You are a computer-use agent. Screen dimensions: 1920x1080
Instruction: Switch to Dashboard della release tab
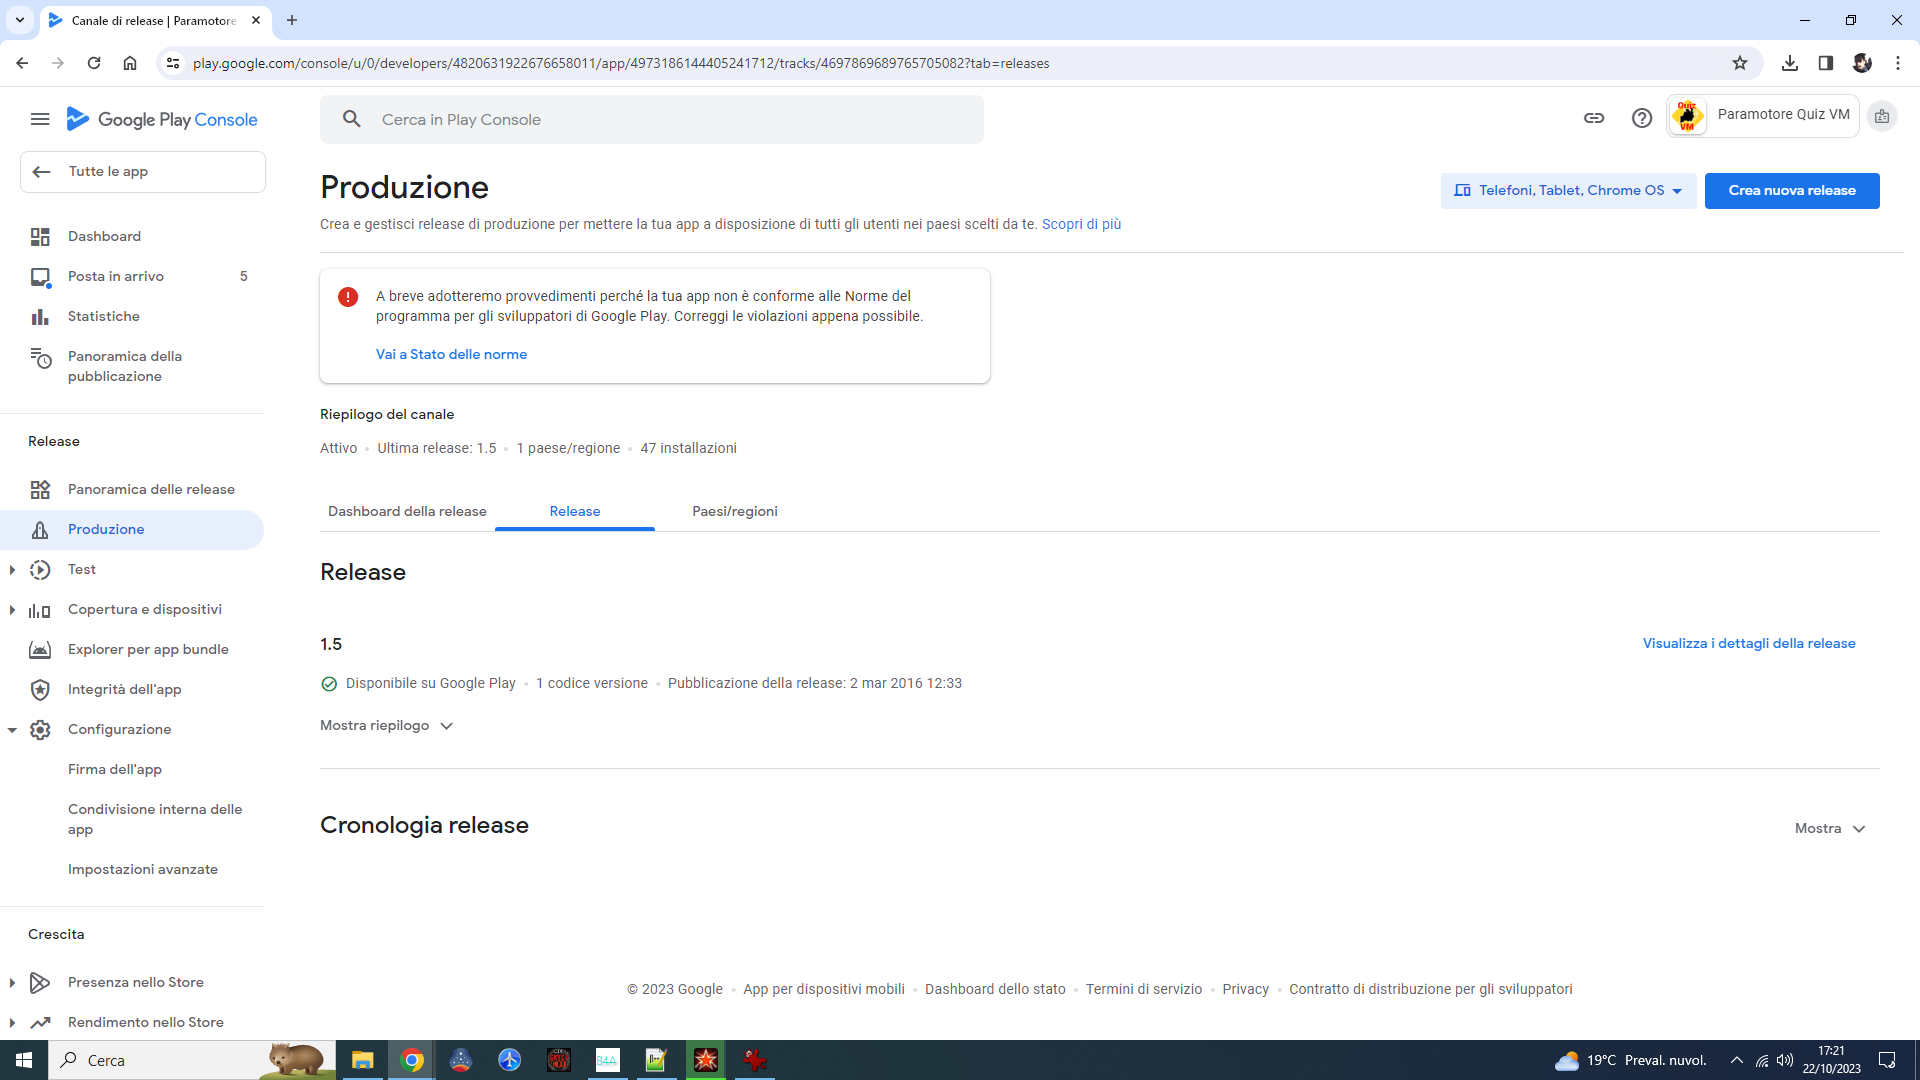pyautogui.click(x=407, y=511)
